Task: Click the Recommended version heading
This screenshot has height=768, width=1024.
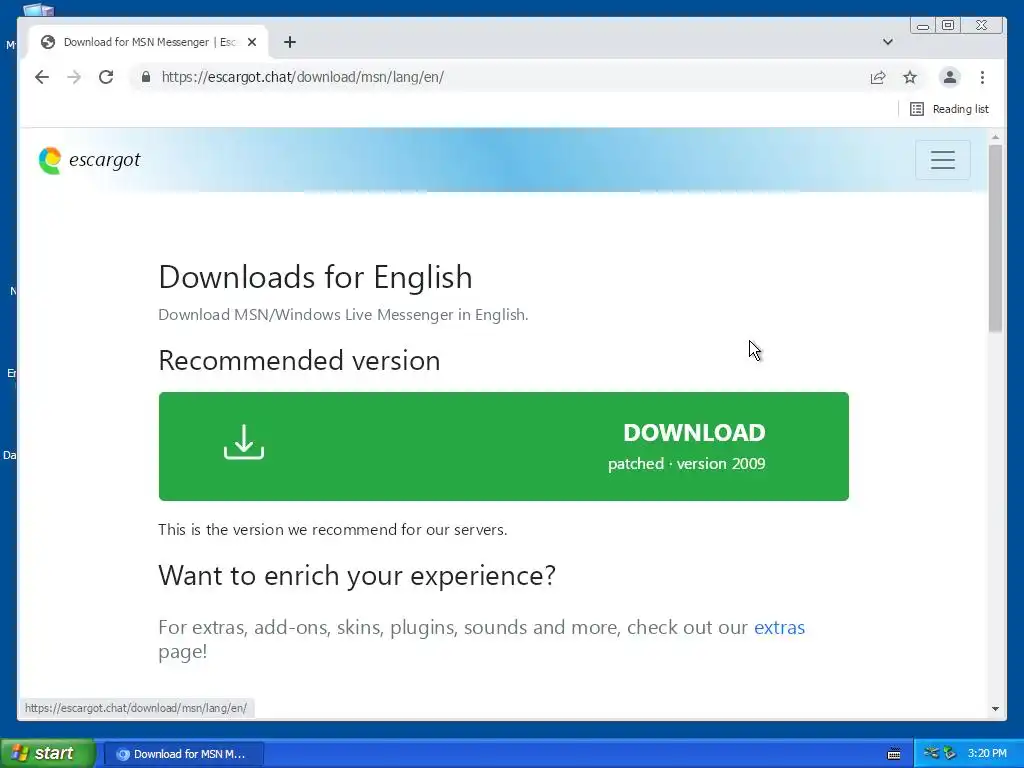Action: [x=299, y=360]
